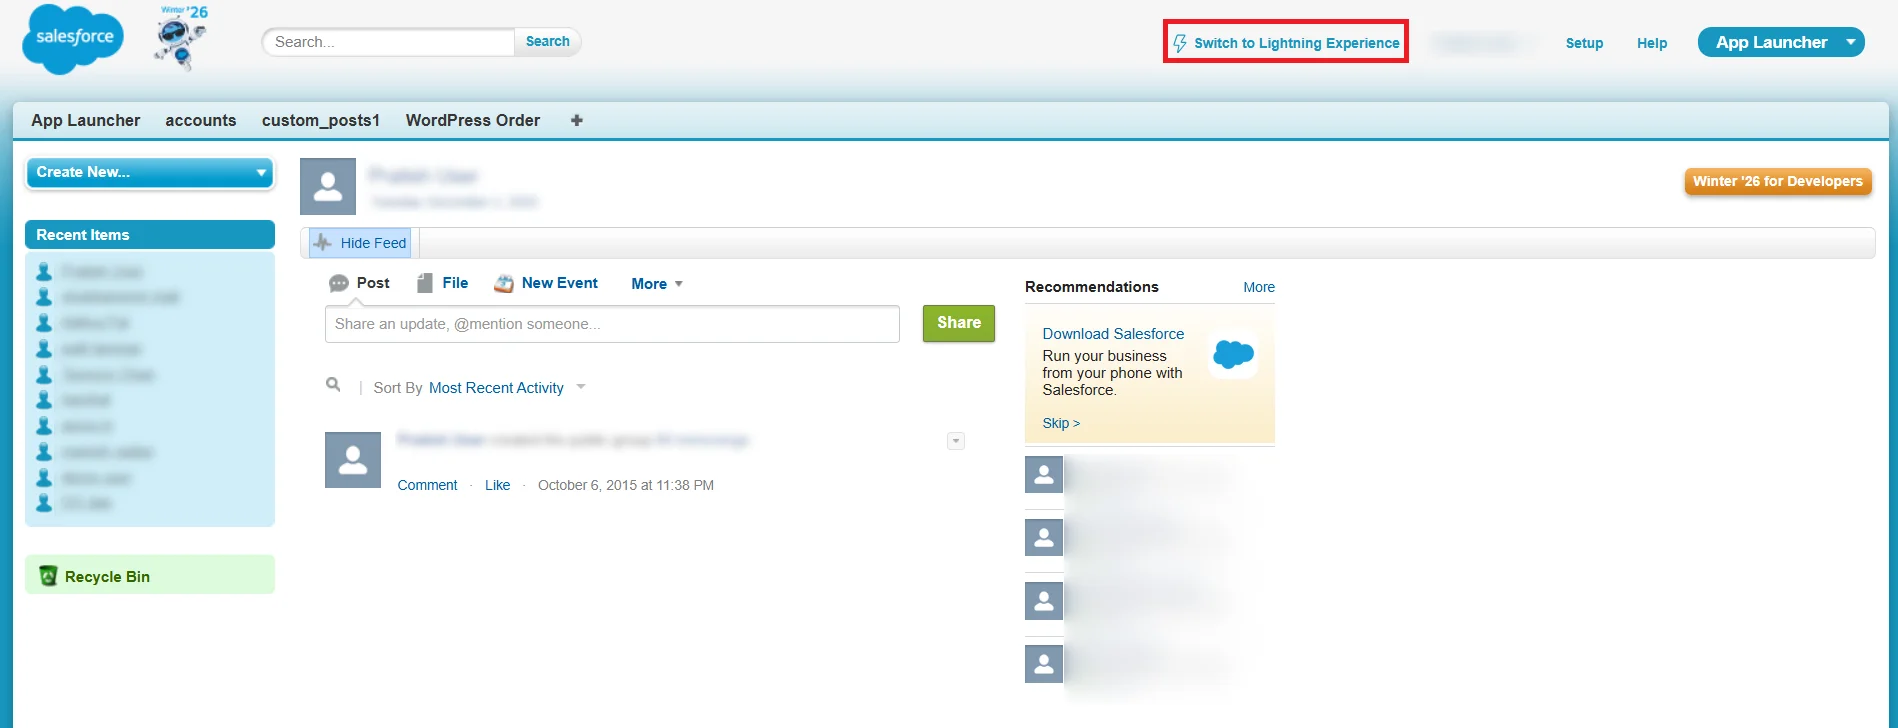Open the WordPress Order tab
The image size is (1898, 728).
click(x=473, y=120)
